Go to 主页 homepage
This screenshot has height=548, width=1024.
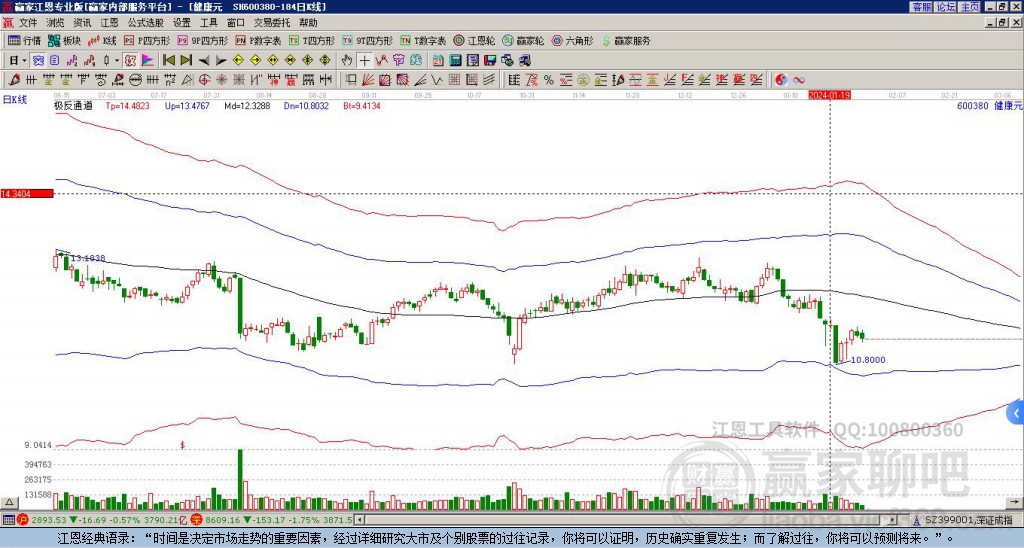970,7
